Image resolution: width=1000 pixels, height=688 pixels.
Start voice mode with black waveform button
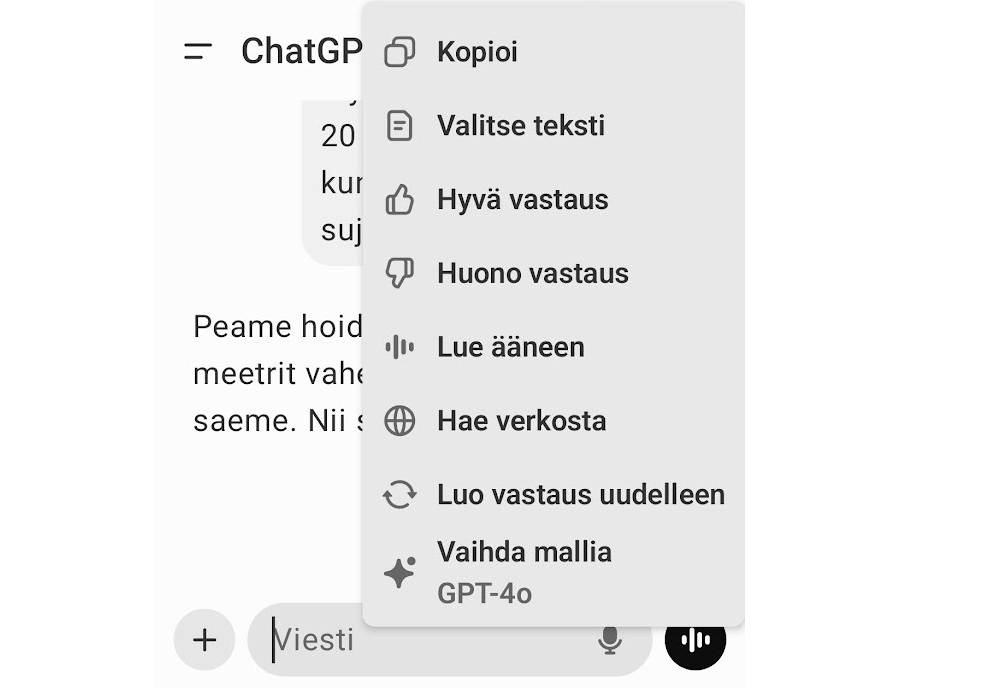(695, 640)
